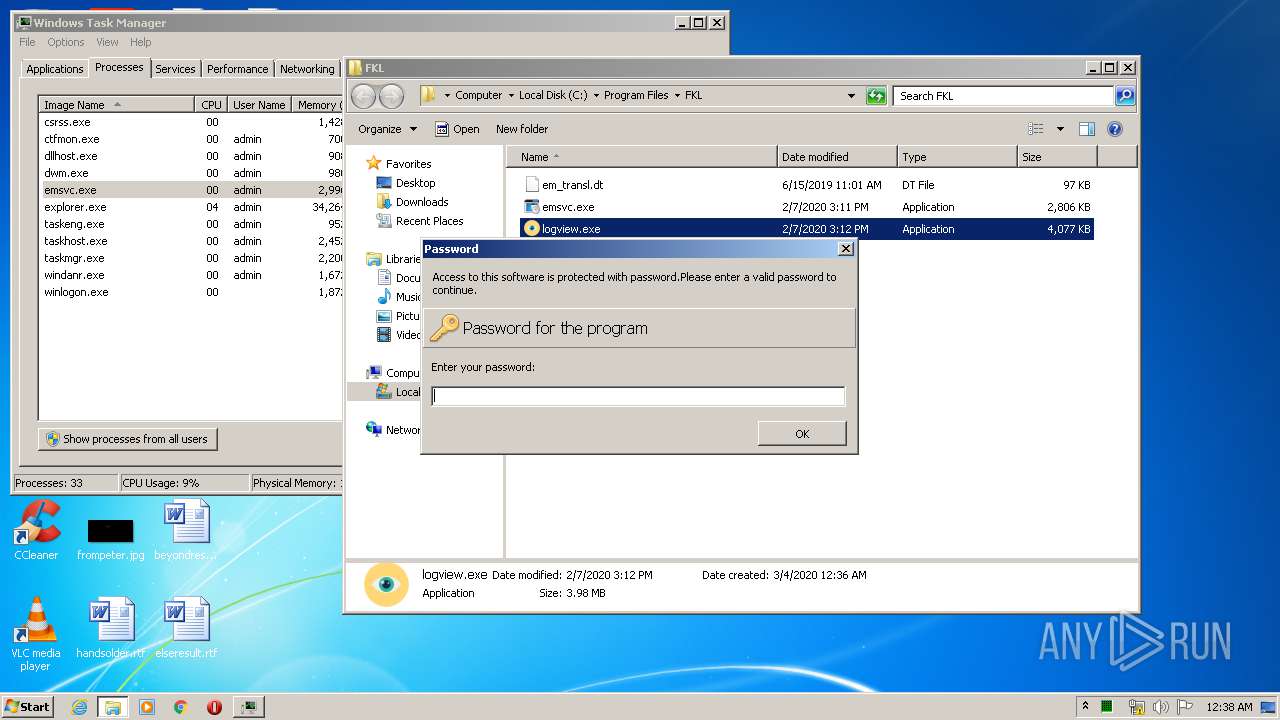Click the Explorer back navigation arrow
The width and height of the screenshot is (1280, 720).
(x=364, y=96)
